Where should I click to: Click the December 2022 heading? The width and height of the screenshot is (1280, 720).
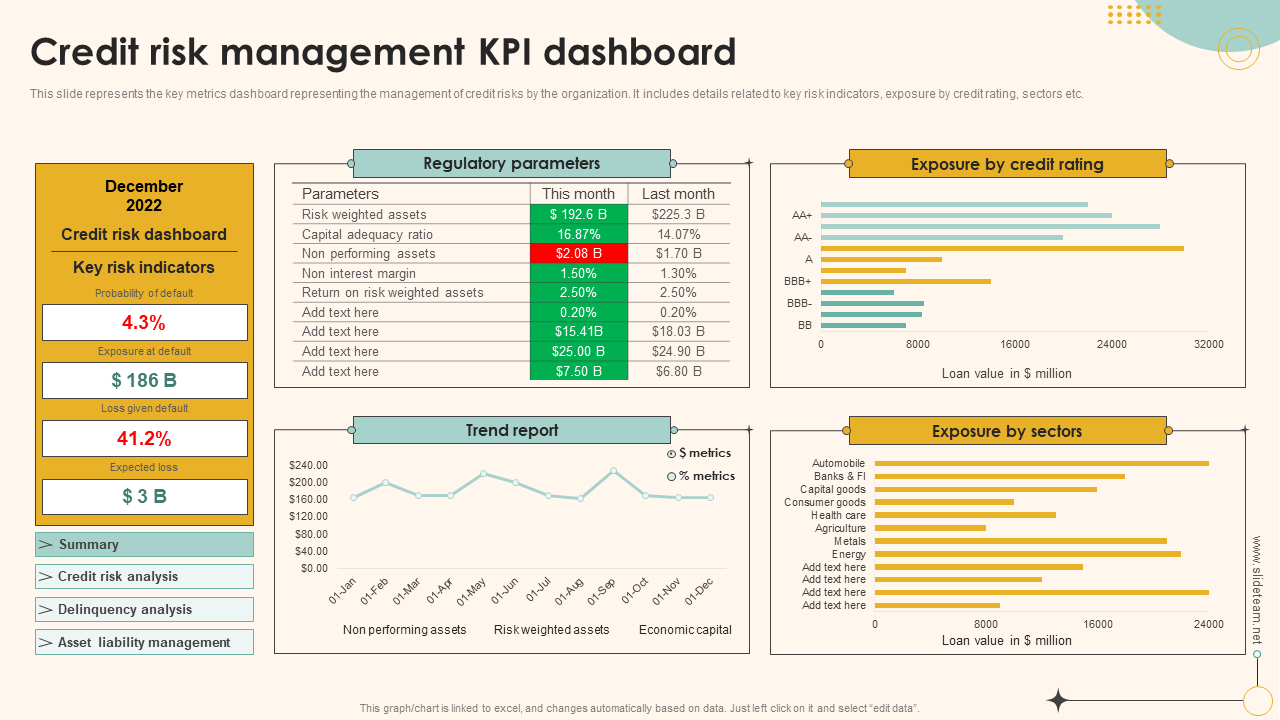click(x=144, y=196)
